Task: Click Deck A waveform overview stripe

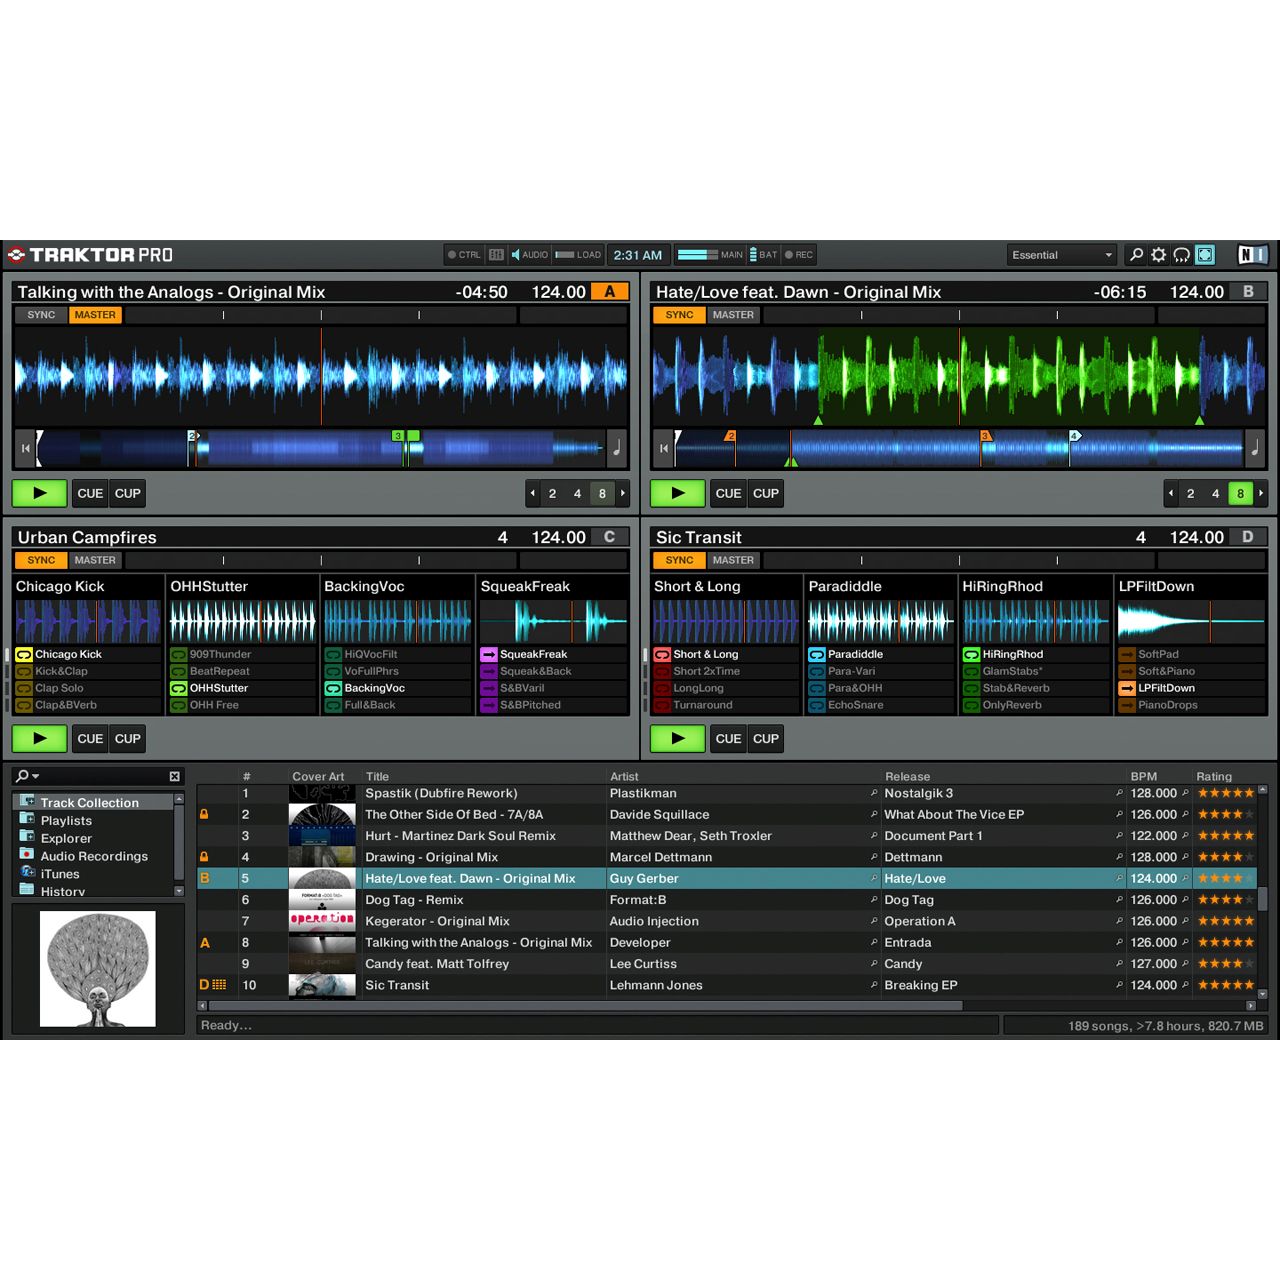Action: 321,449
